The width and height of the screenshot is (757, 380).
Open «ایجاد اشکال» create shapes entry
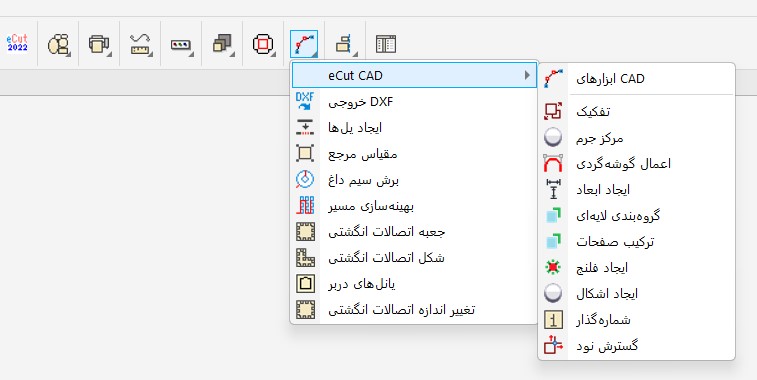pyautogui.click(x=637, y=294)
